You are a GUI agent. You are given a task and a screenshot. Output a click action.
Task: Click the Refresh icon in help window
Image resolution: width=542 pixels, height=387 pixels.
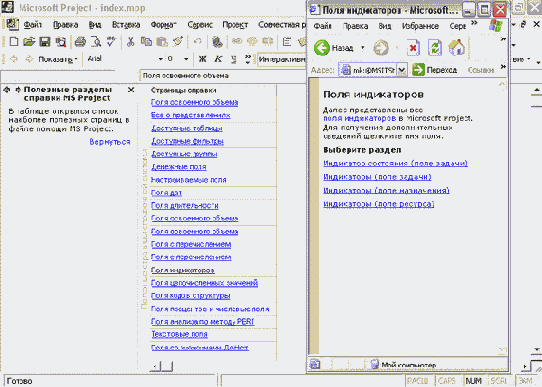[435, 47]
